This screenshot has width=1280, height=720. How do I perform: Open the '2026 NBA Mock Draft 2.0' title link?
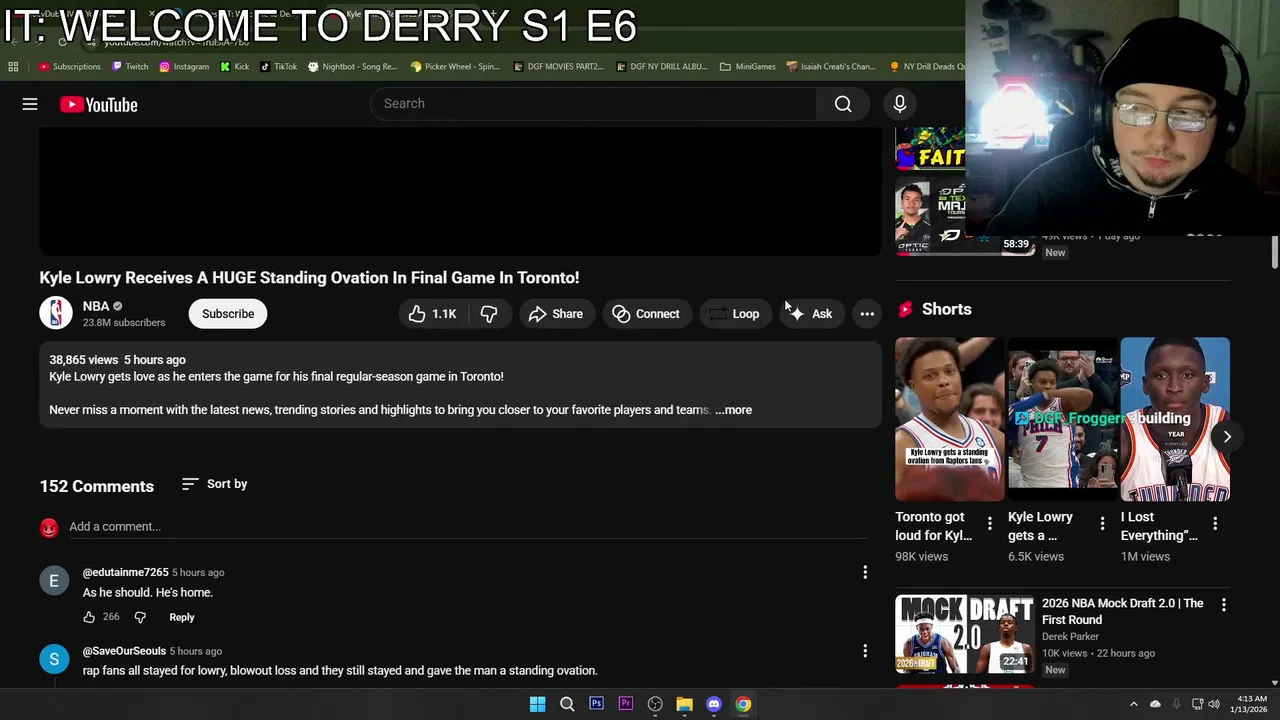pos(1122,611)
